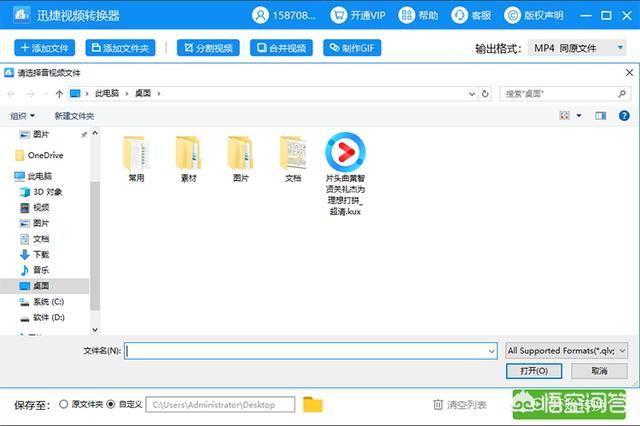Click the navigation pane scroll up arrow
This screenshot has width=640, height=426.
(95, 133)
